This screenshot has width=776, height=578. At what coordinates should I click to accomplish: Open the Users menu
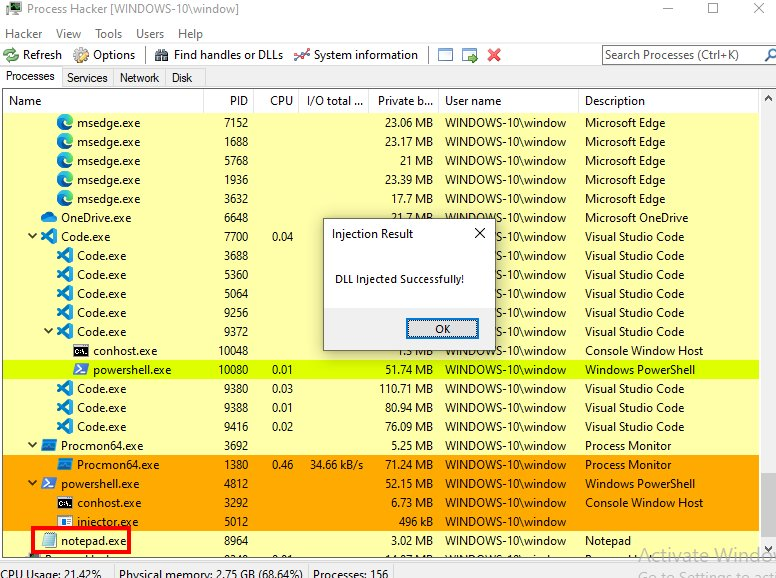[150, 34]
